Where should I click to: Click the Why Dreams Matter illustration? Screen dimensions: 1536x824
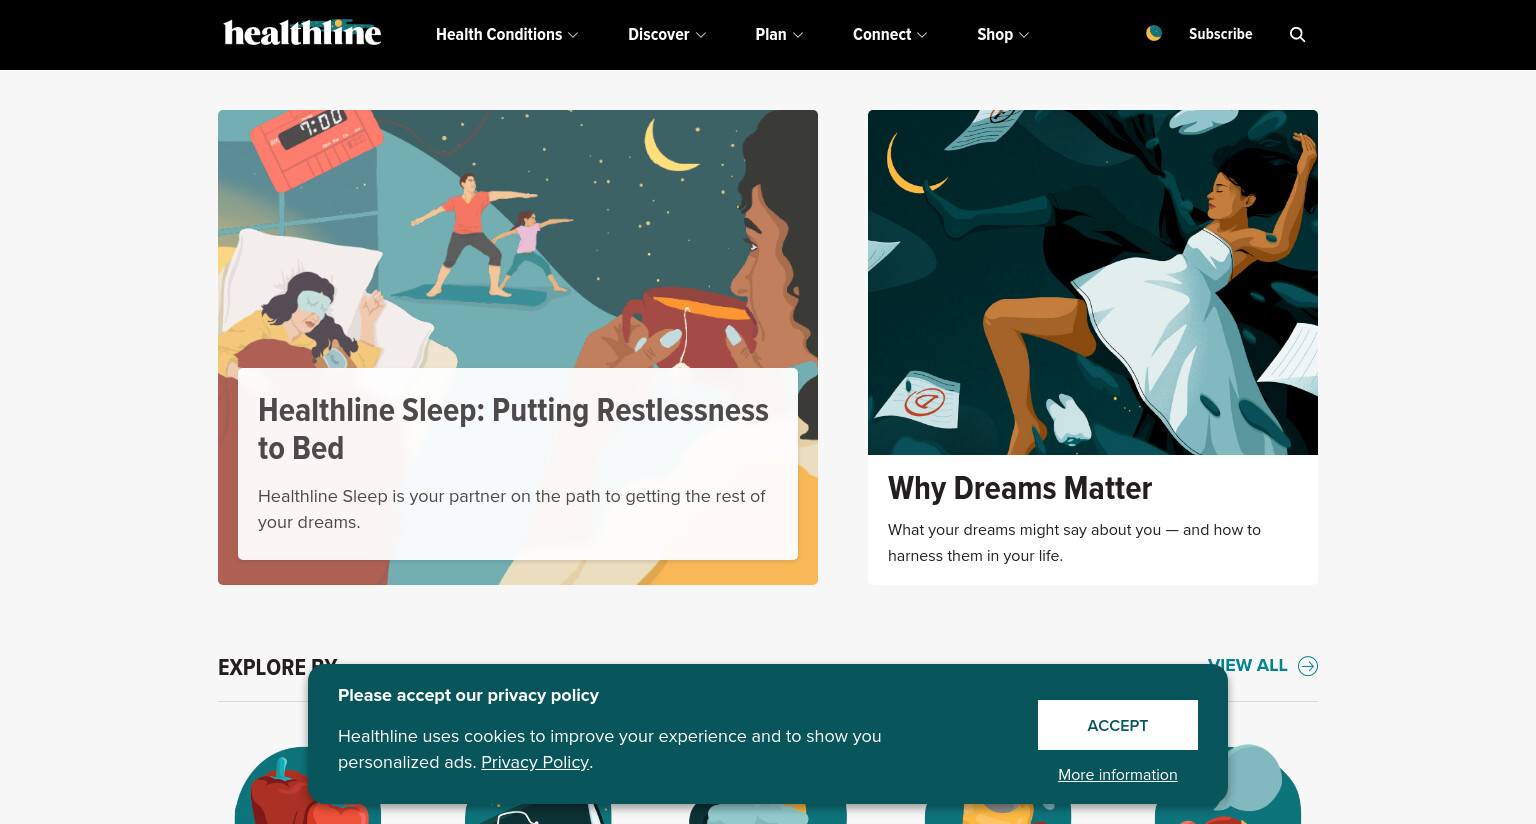1093,282
